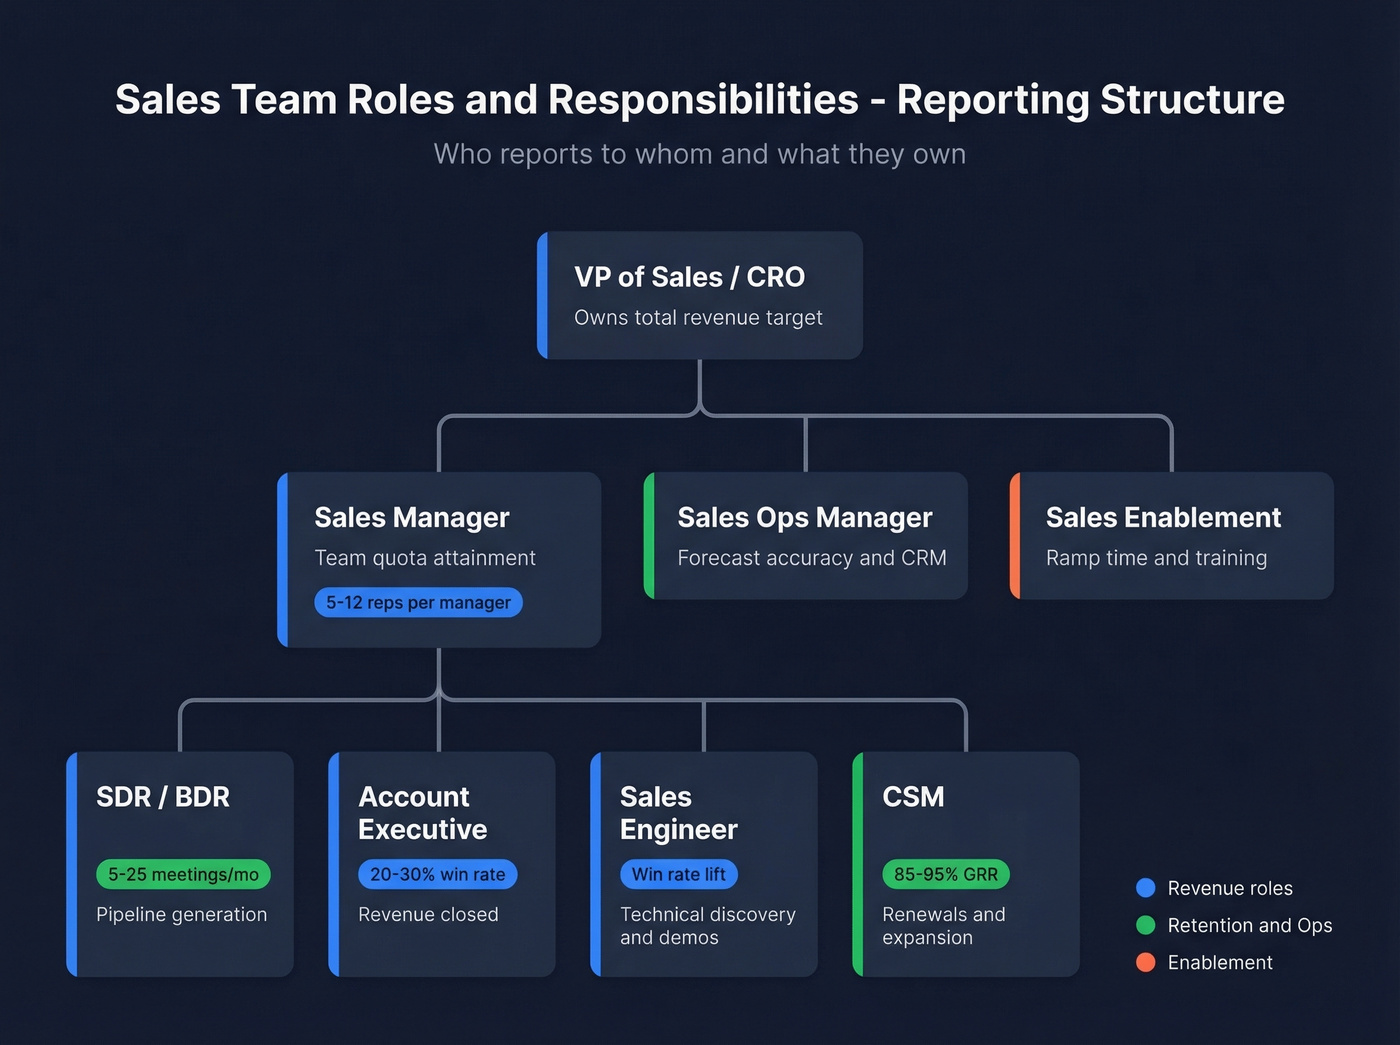Select the Sales Manager card
1400x1045 pixels.
[439, 560]
